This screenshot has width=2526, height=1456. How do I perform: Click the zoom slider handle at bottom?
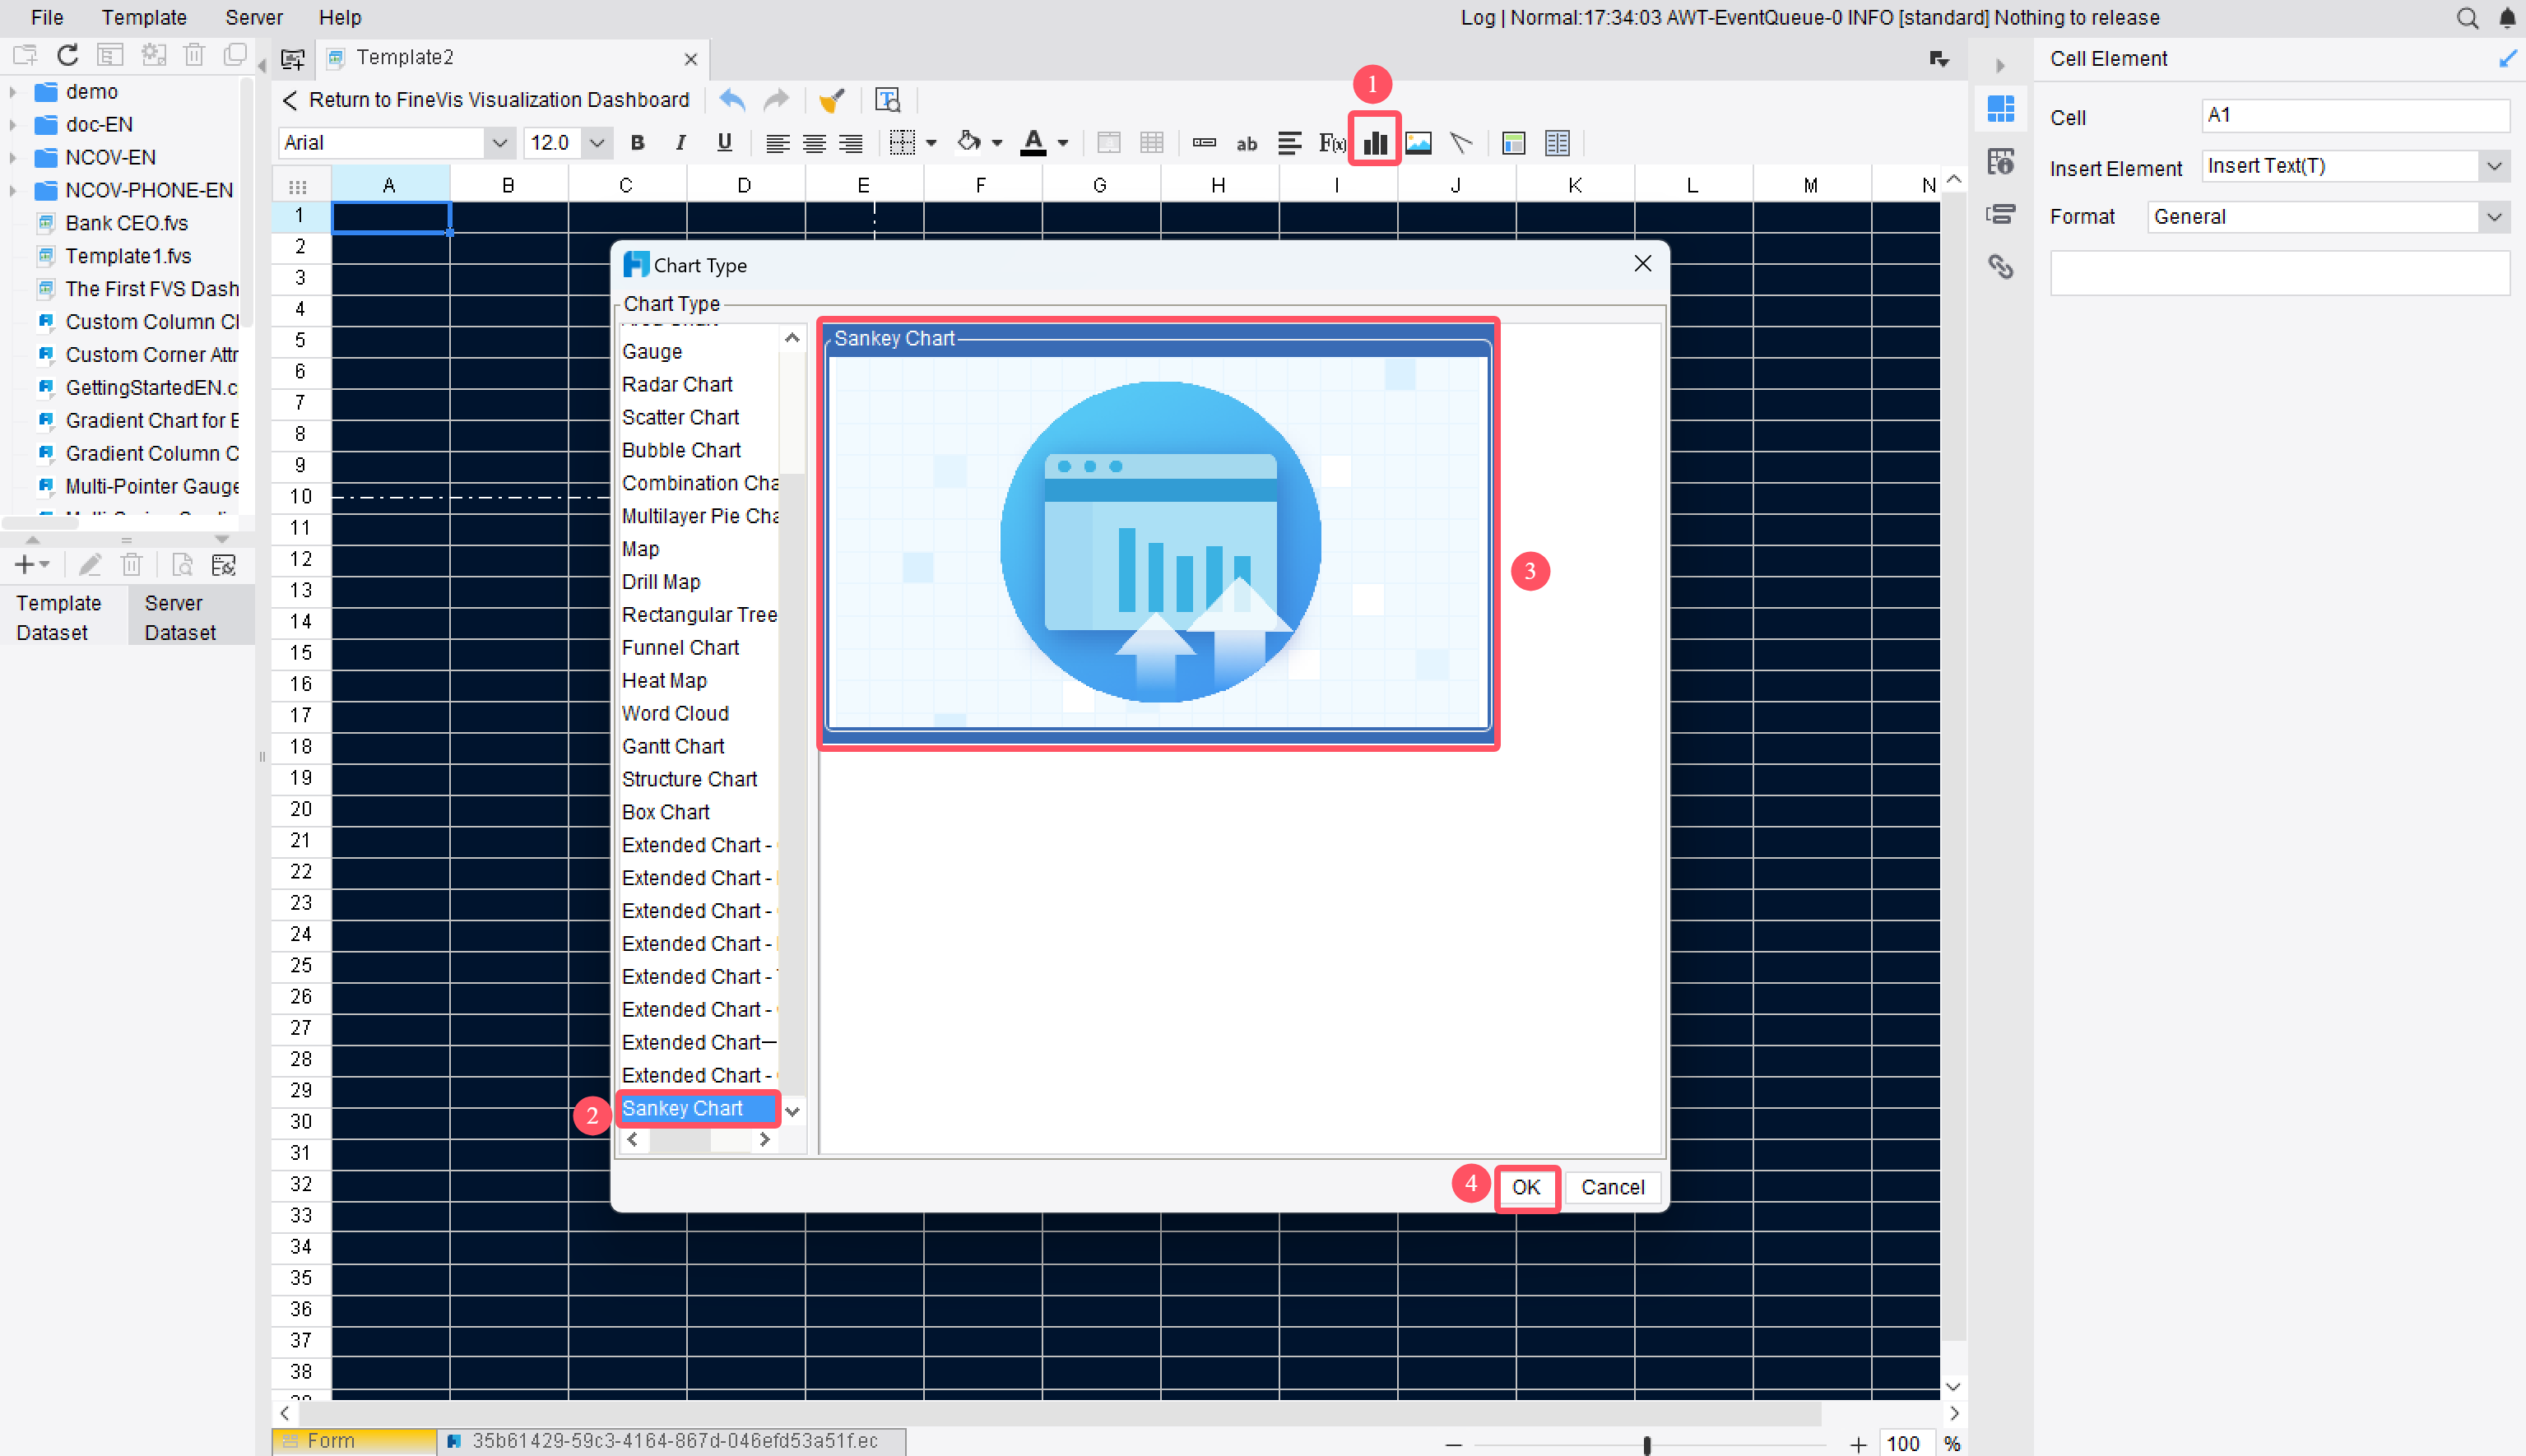point(1646,1444)
